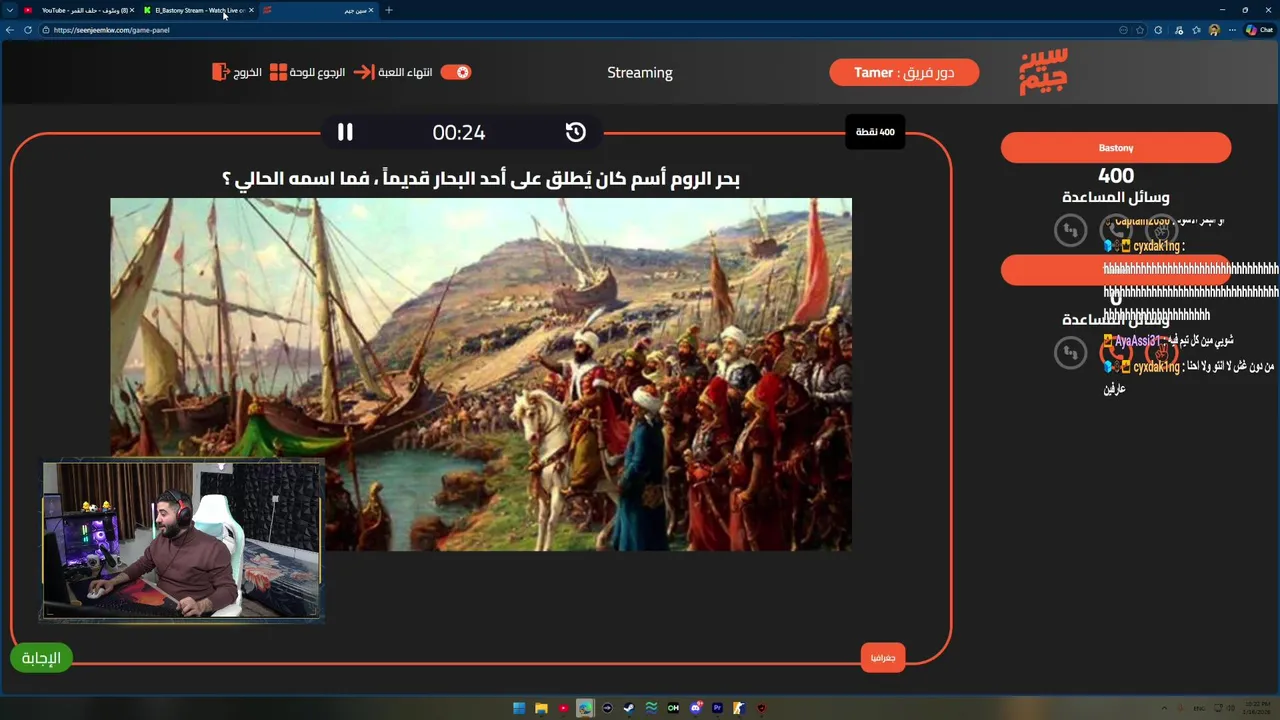
Task: Click the exit (الخروج) door icon
Action: tap(221, 72)
